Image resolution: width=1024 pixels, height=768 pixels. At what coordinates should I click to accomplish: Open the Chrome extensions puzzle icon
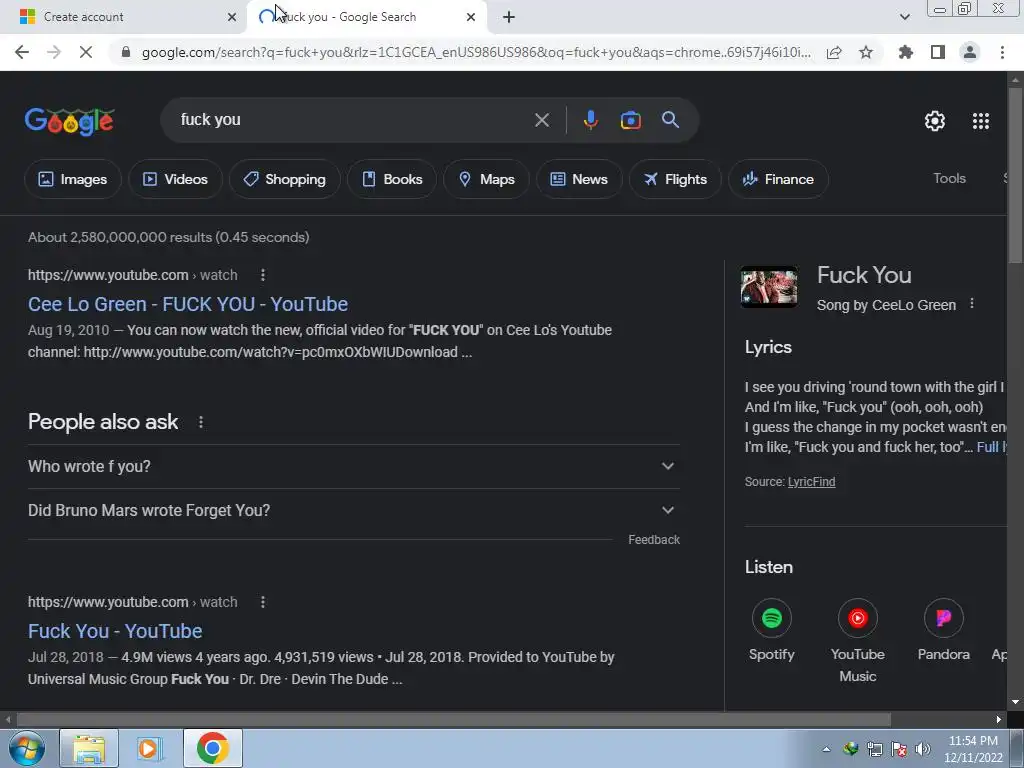pyautogui.click(x=905, y=52)
